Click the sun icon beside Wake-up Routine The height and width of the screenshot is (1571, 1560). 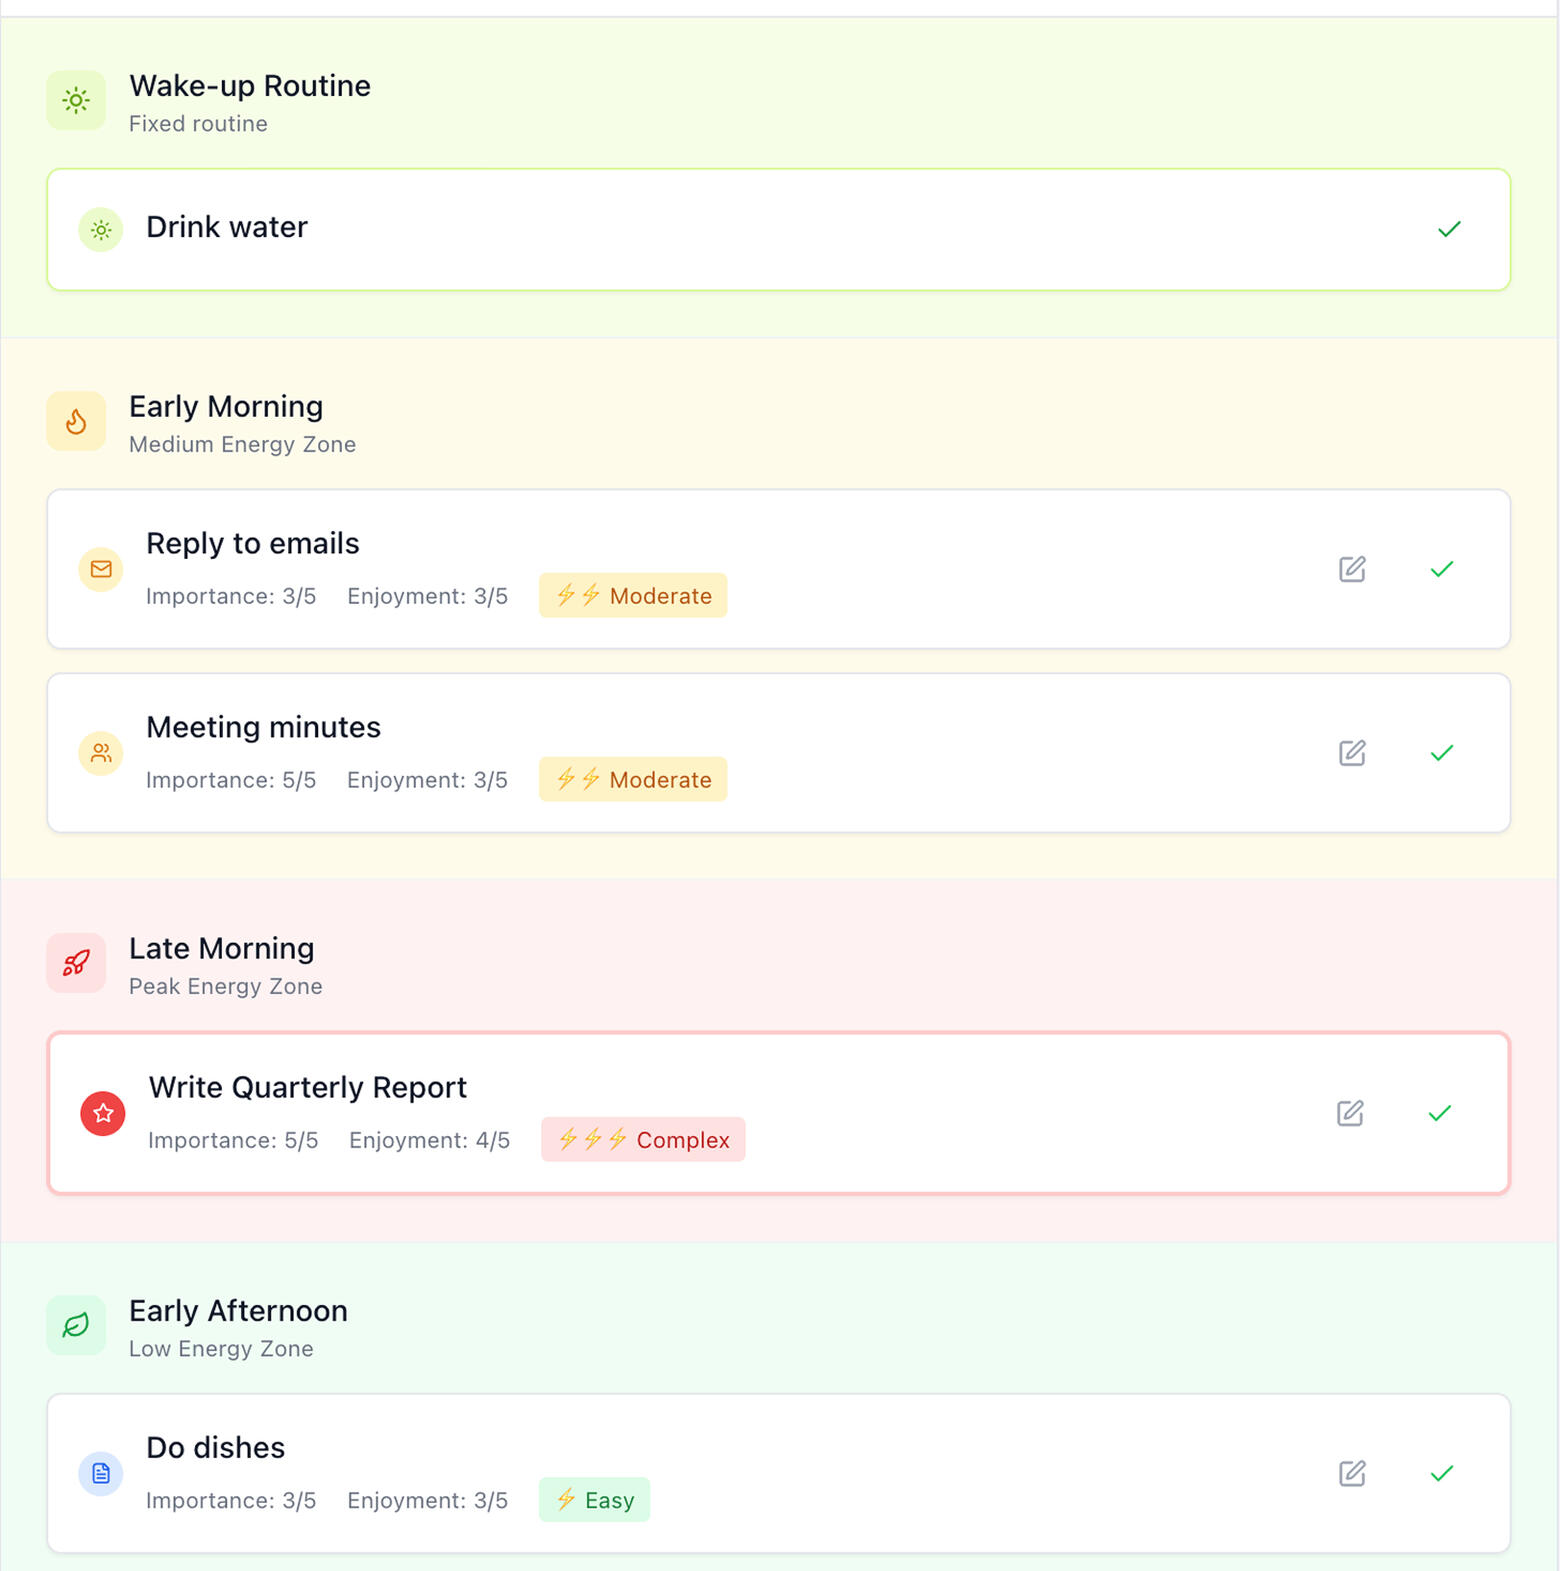click(x=76, y=100)
